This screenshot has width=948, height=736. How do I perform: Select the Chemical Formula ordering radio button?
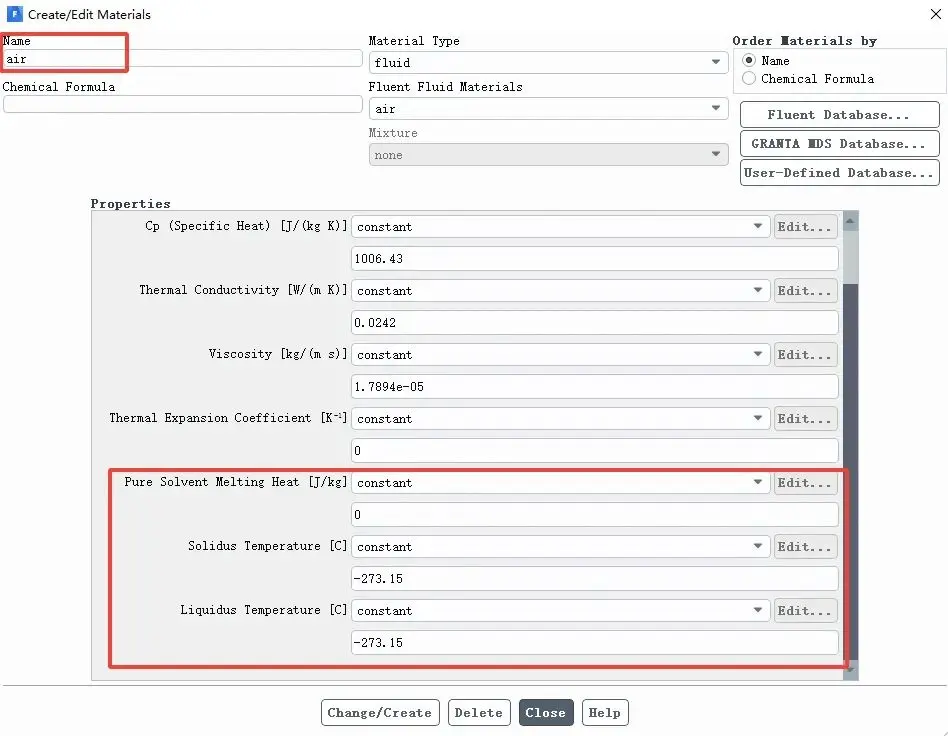[x=749, y=78]
